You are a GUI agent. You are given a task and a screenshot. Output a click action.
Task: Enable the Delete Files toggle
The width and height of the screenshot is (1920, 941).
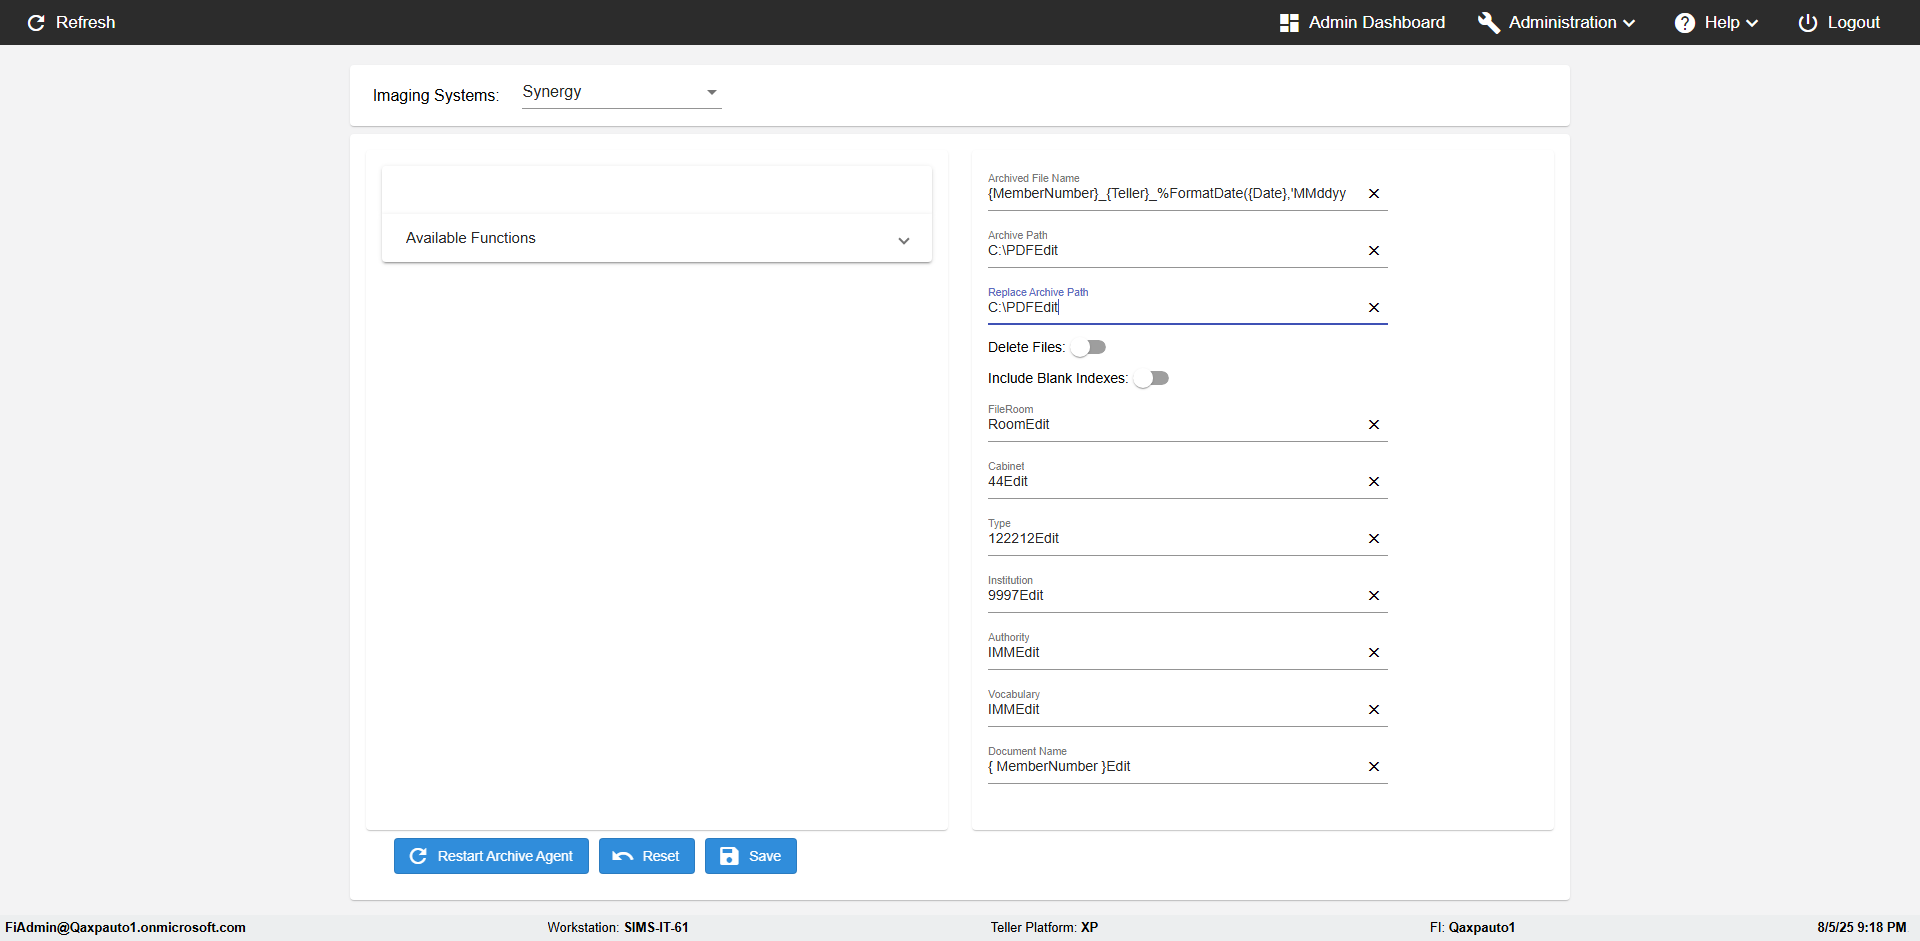(1088, 348)
